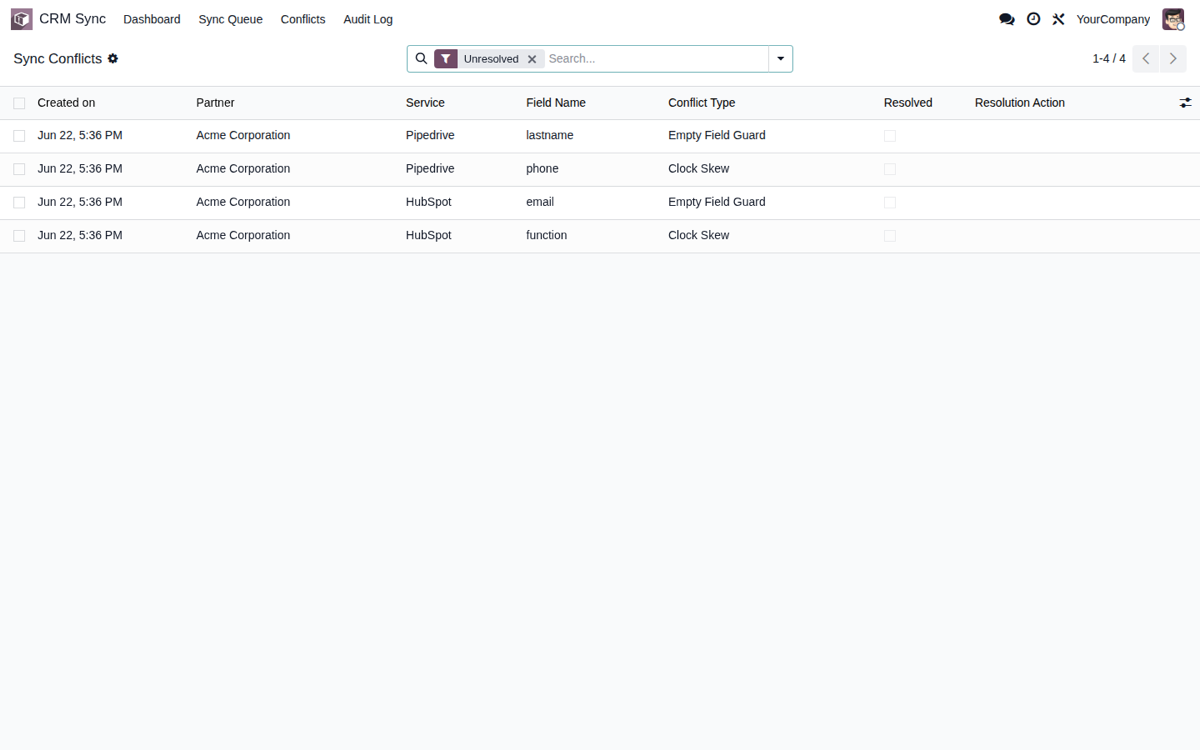
Task: Open the Sync Queue menu
Action: coord(230,19)
